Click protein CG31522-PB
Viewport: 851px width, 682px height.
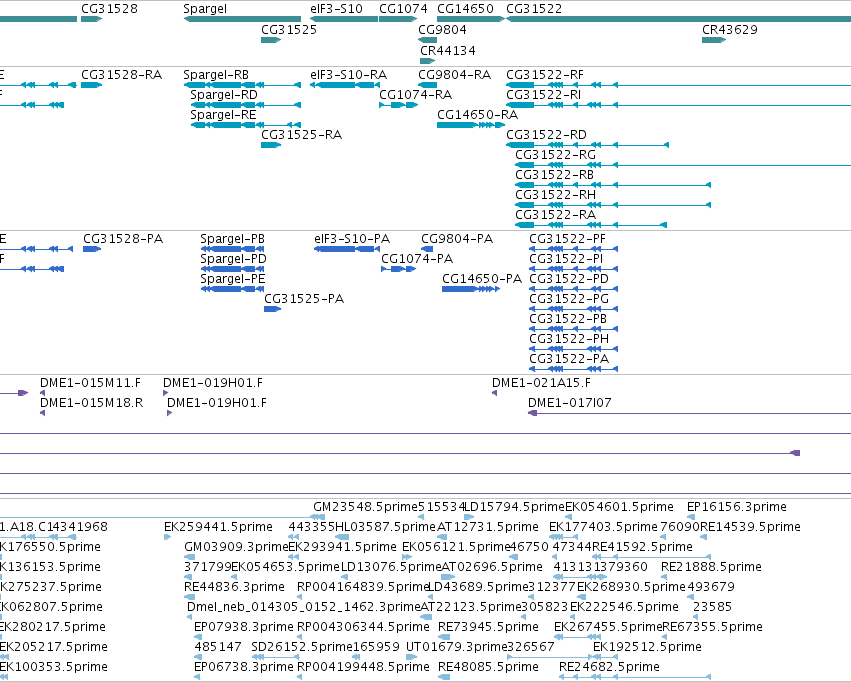[x=574, y=329]
